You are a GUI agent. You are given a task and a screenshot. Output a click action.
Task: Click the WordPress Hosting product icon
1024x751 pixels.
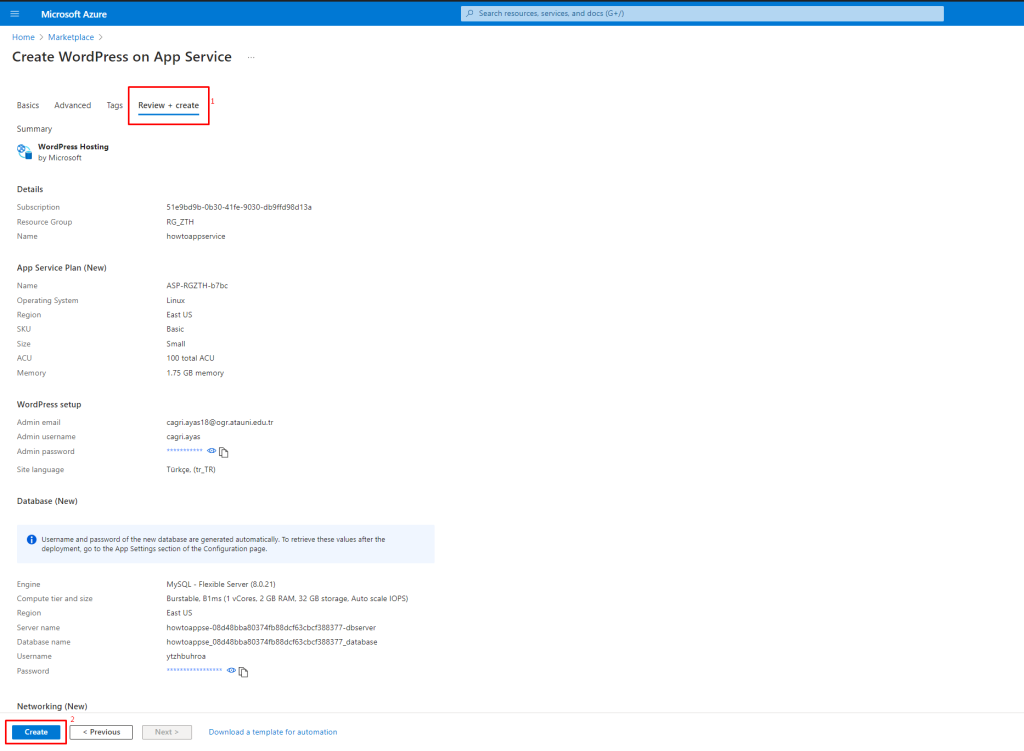coord(25,152)
